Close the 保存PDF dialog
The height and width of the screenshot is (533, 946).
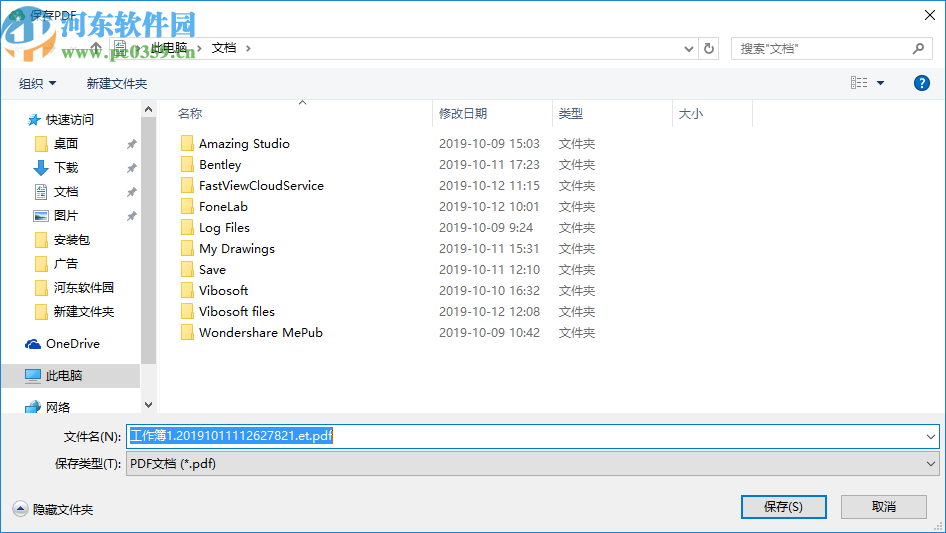(x=930, y=15)
